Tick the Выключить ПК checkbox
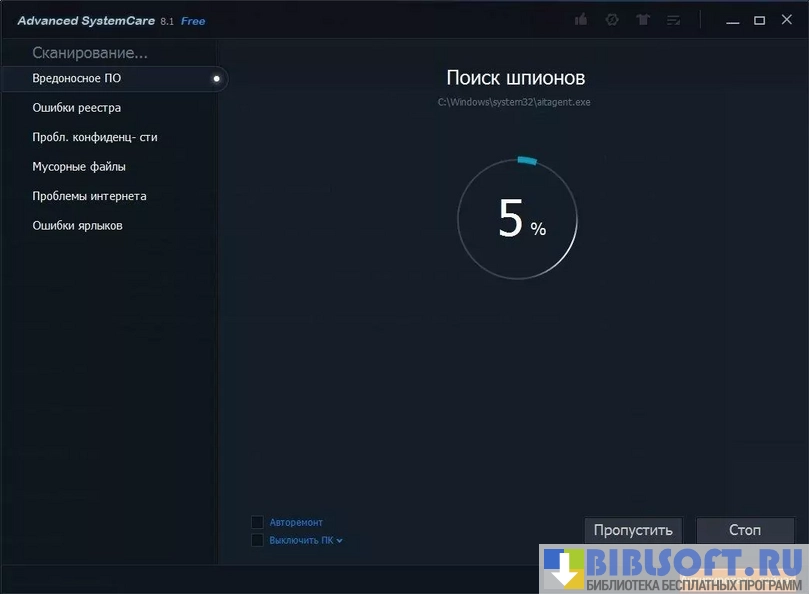The width and height of the screenshot is (809, 594). click(x=258, y=540)
